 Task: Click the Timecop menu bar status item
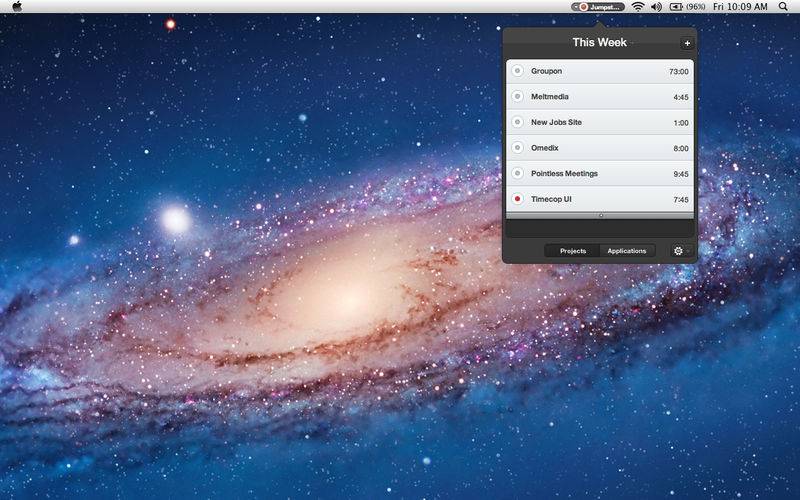(x=598, y=7)
